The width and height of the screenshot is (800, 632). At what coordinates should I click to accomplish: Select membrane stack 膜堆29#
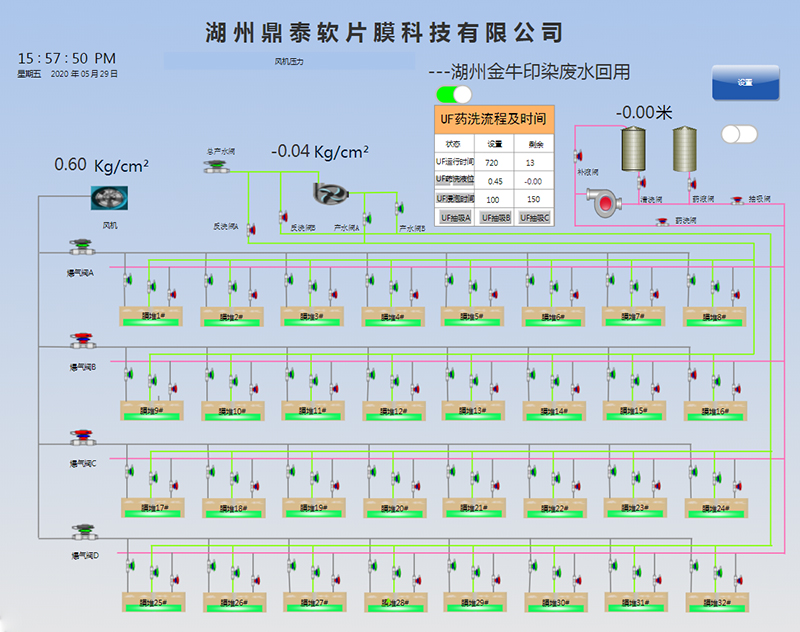tap(475, 602)
